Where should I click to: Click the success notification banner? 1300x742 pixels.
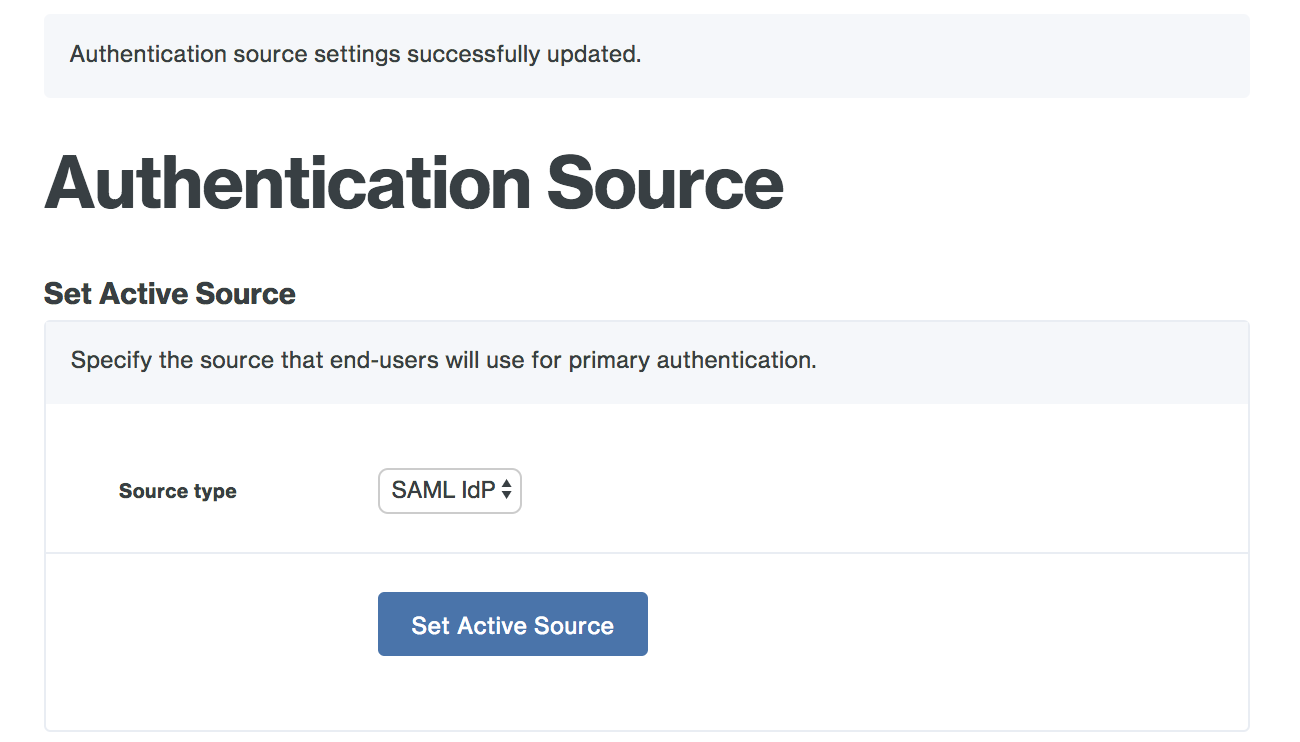[x=646, y=55]
